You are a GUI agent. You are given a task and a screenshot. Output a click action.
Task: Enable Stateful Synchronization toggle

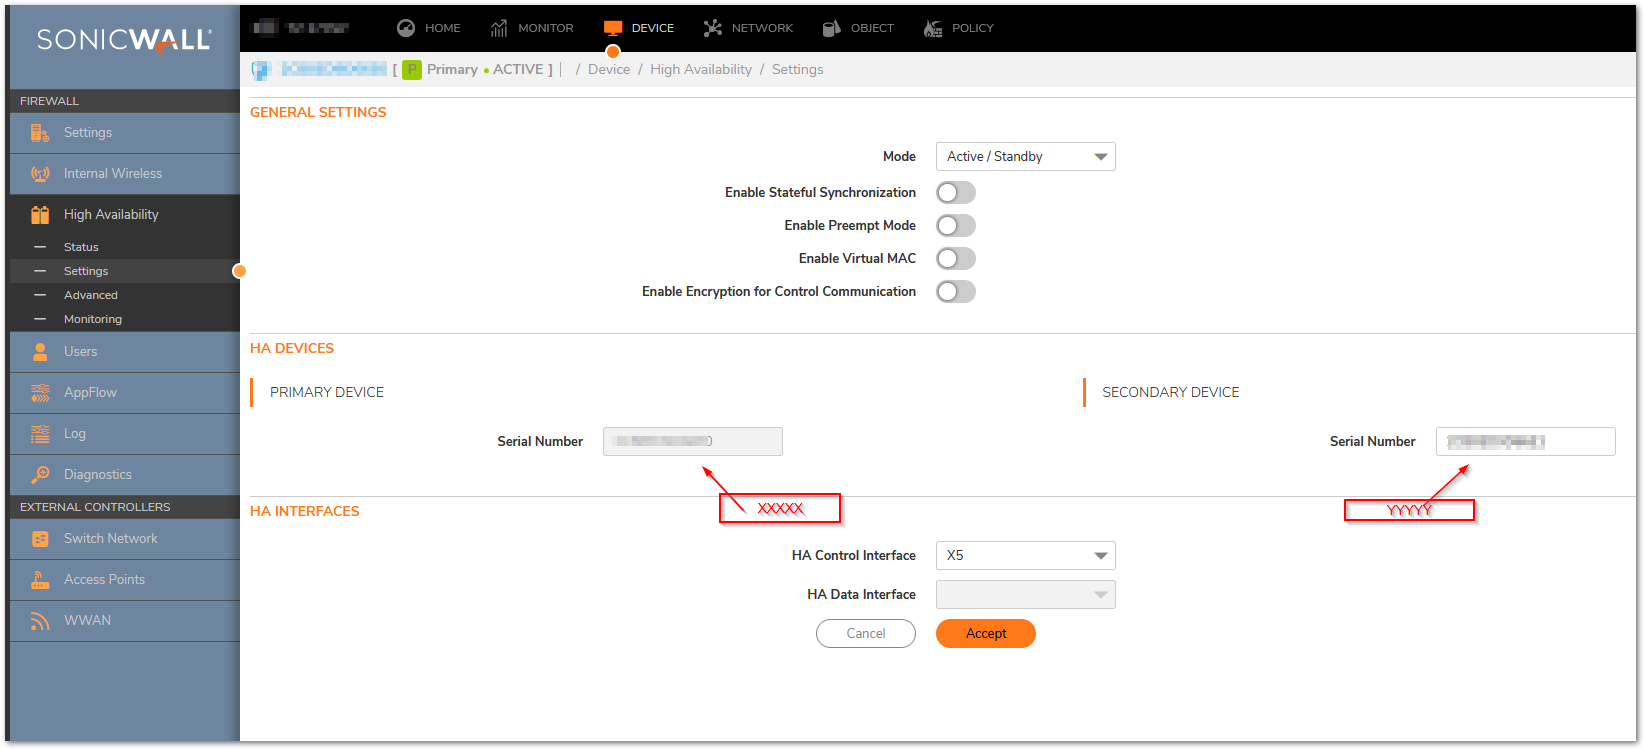tap(955, 193)
